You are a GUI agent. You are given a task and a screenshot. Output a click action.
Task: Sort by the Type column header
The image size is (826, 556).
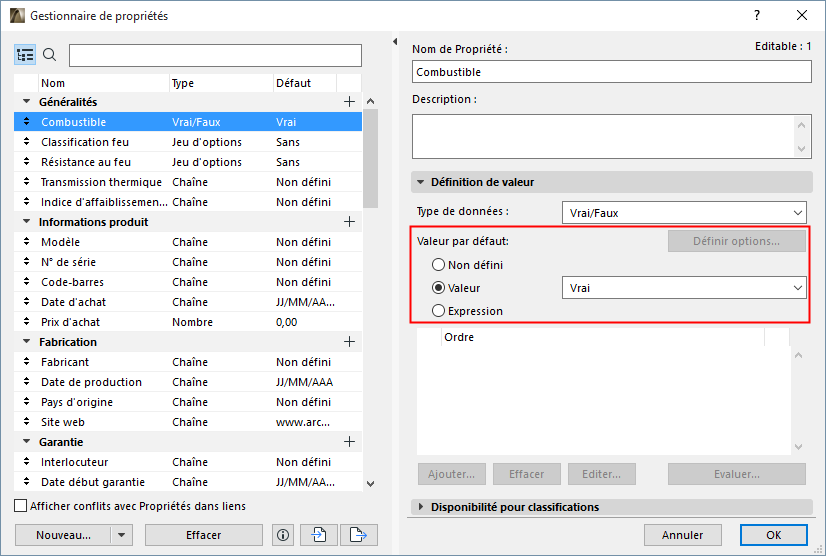tap(221, 83)
